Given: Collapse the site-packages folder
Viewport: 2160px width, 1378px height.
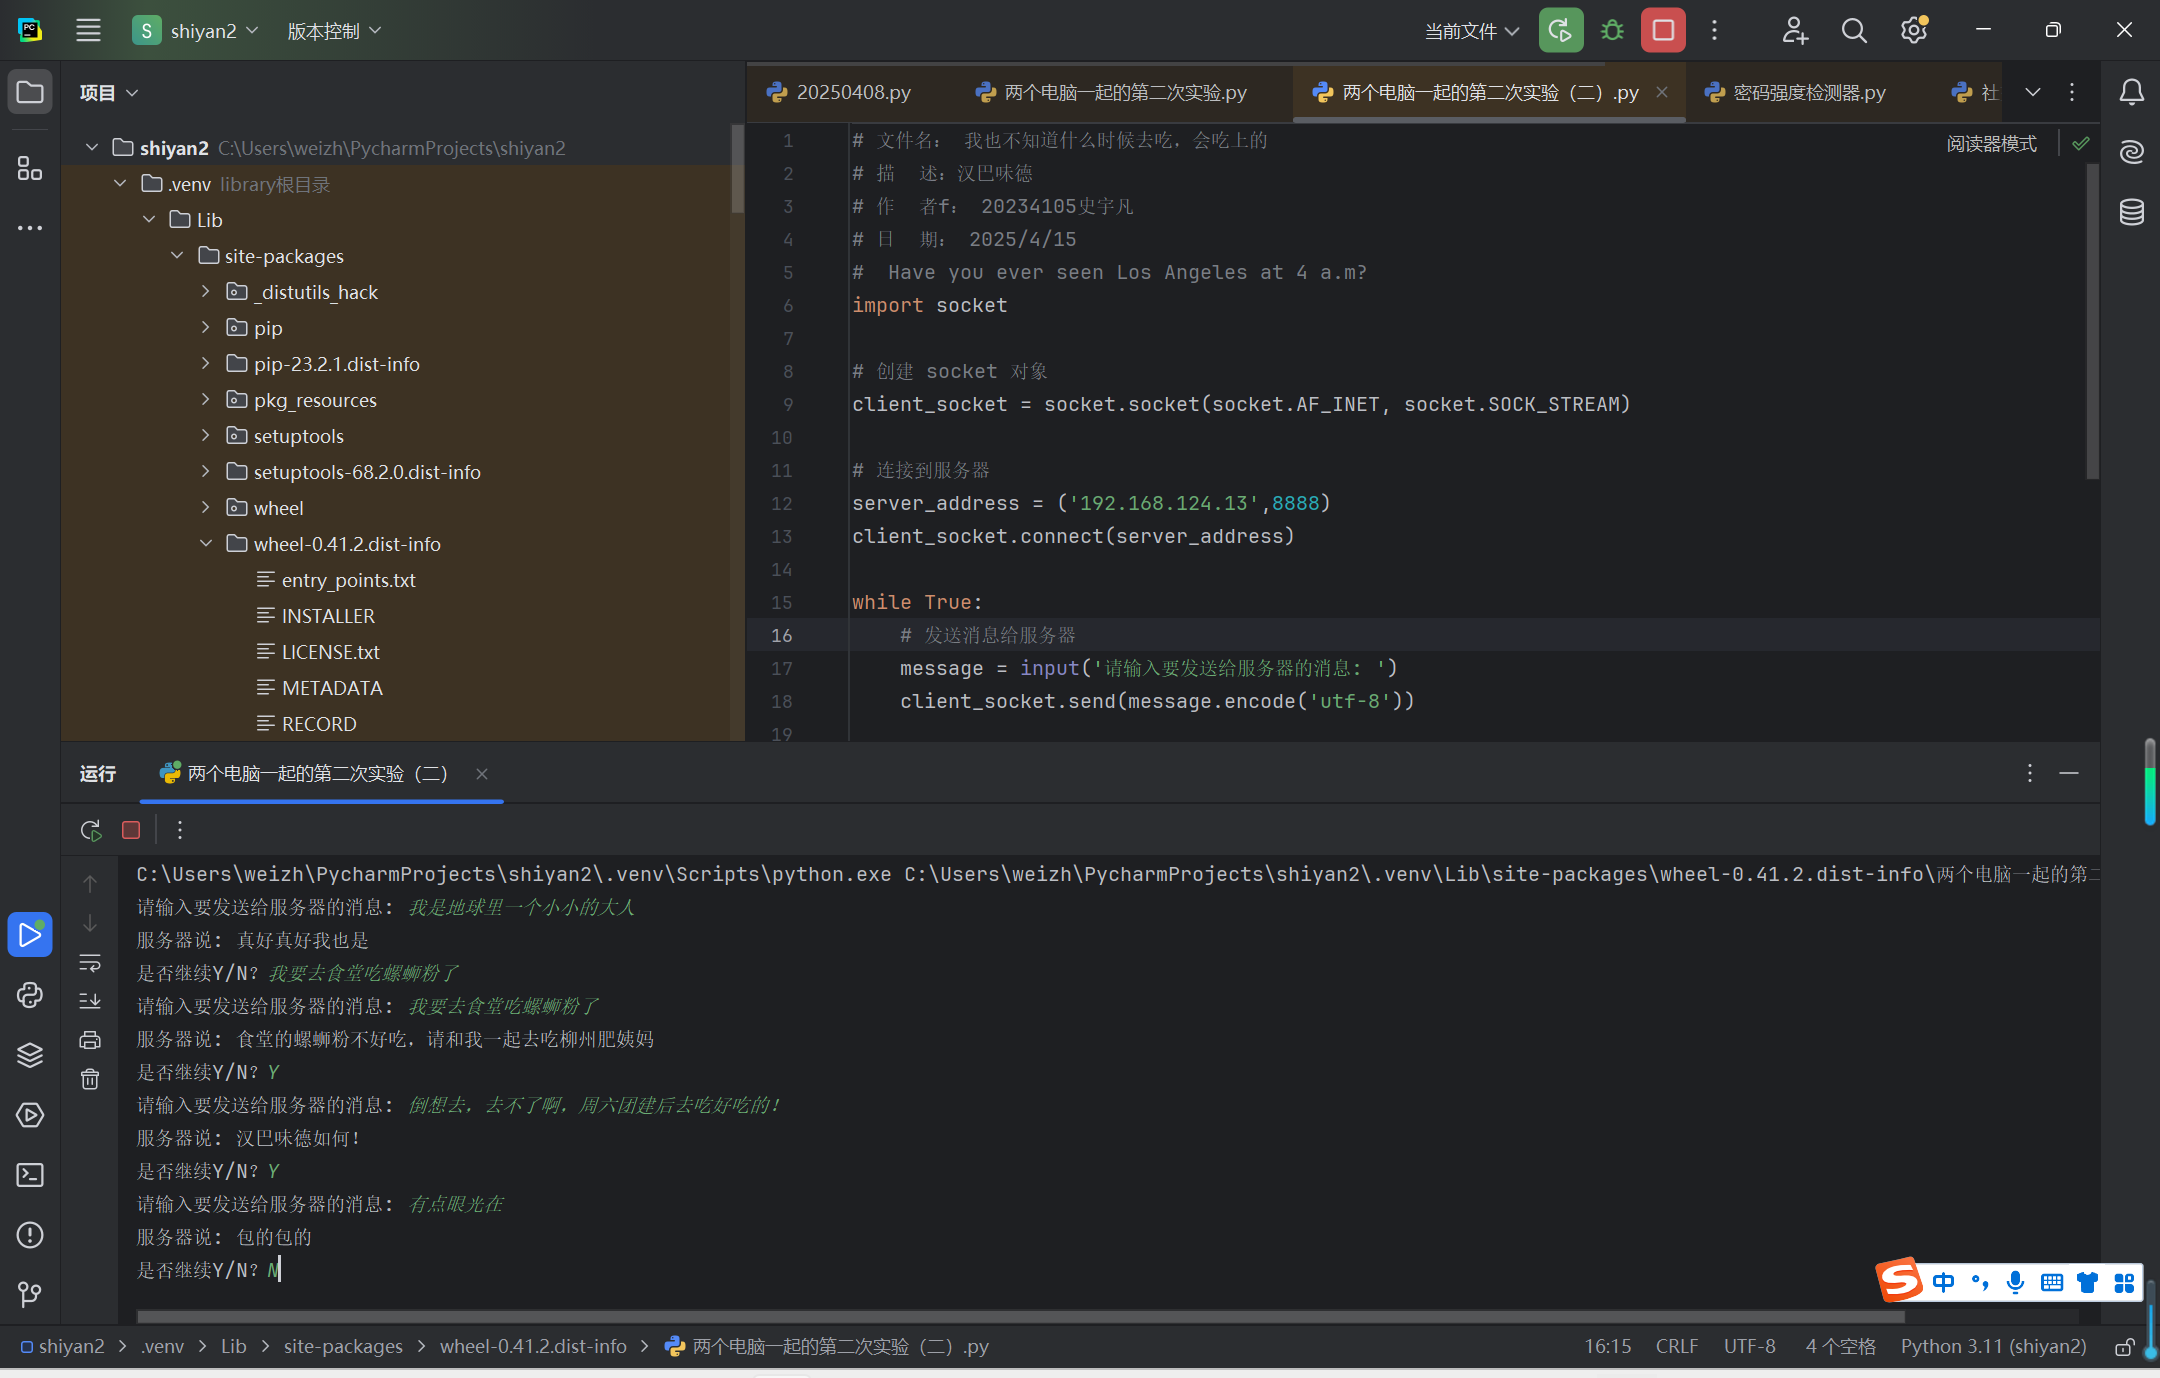Looking at the screenshot, I should (x=177, y=256).
